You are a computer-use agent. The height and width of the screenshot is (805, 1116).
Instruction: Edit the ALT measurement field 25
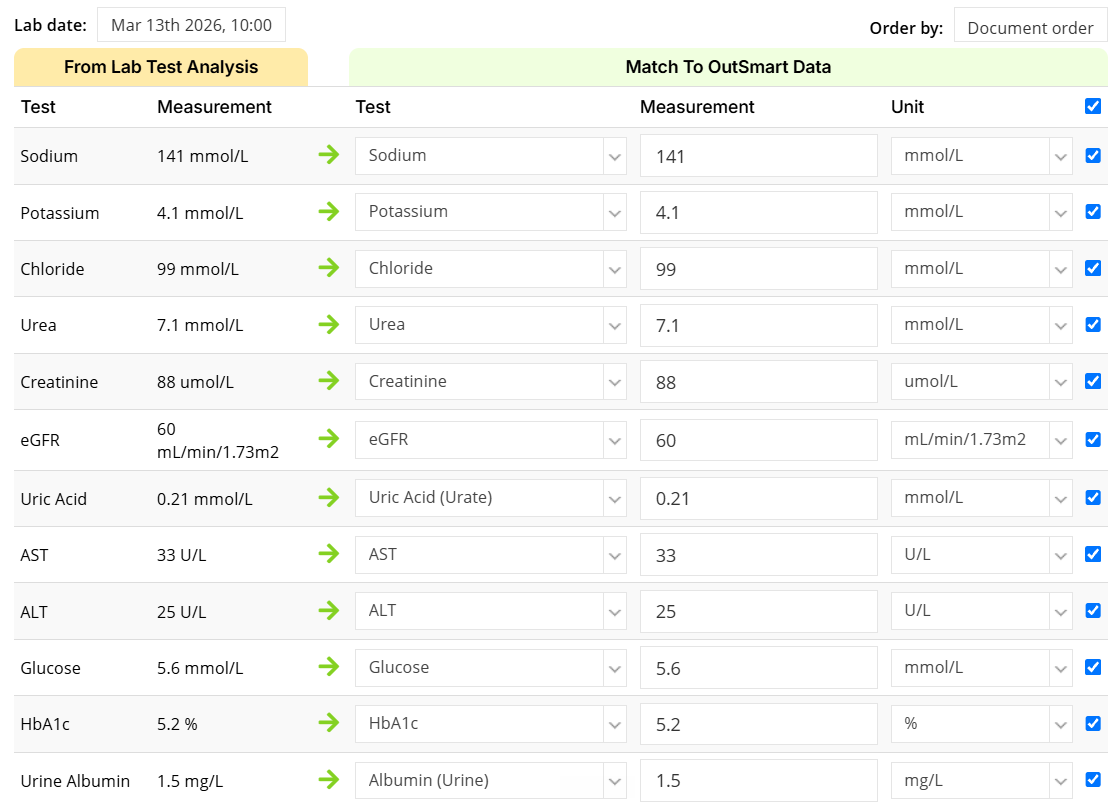(x=759, y=611)
